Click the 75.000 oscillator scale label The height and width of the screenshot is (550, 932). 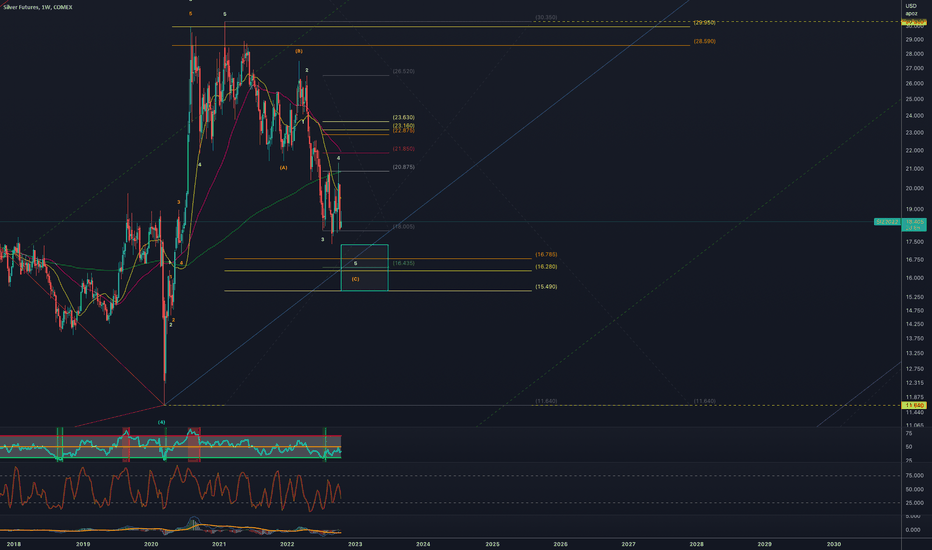click(x=914, y=476)
